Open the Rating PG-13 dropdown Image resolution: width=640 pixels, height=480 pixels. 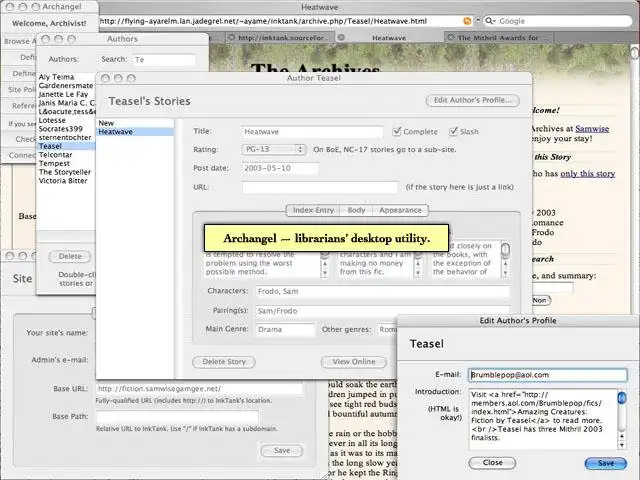pos(273,149)
